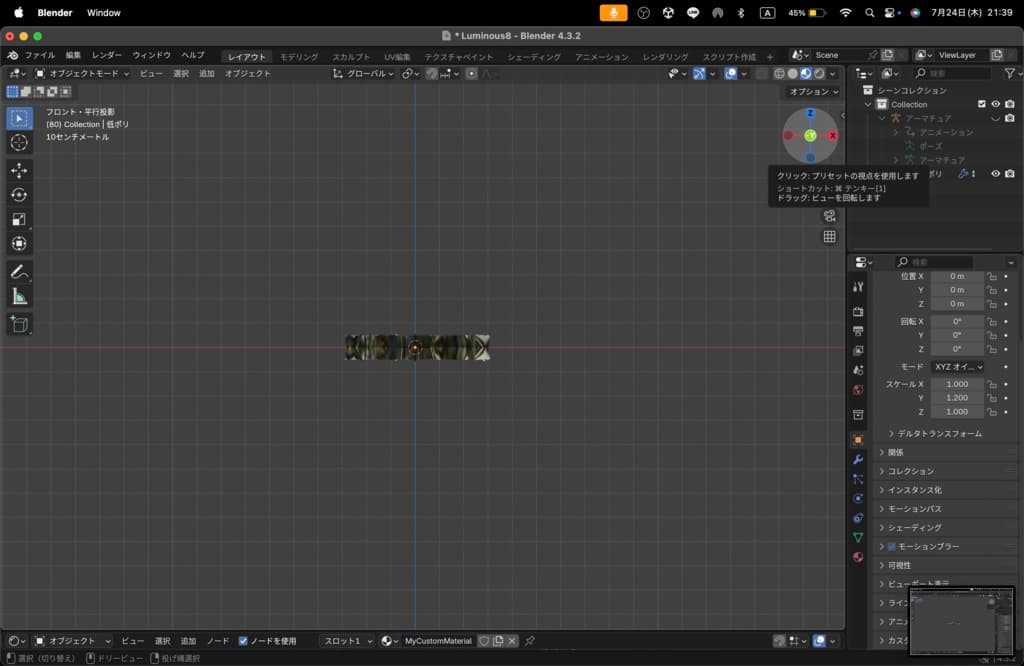Open the ファイル menu
The height and width of the screenshot is (666, 1024).
point(39,55)
